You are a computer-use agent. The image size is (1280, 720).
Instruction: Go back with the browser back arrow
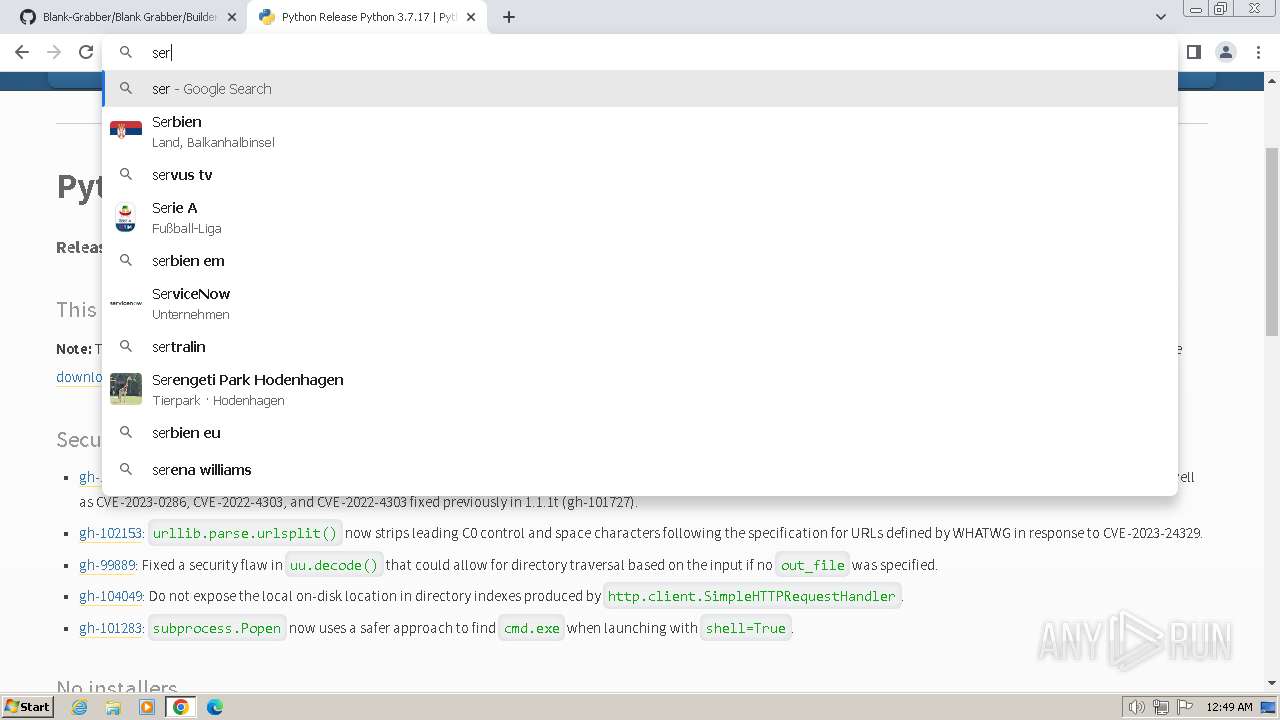22,52
